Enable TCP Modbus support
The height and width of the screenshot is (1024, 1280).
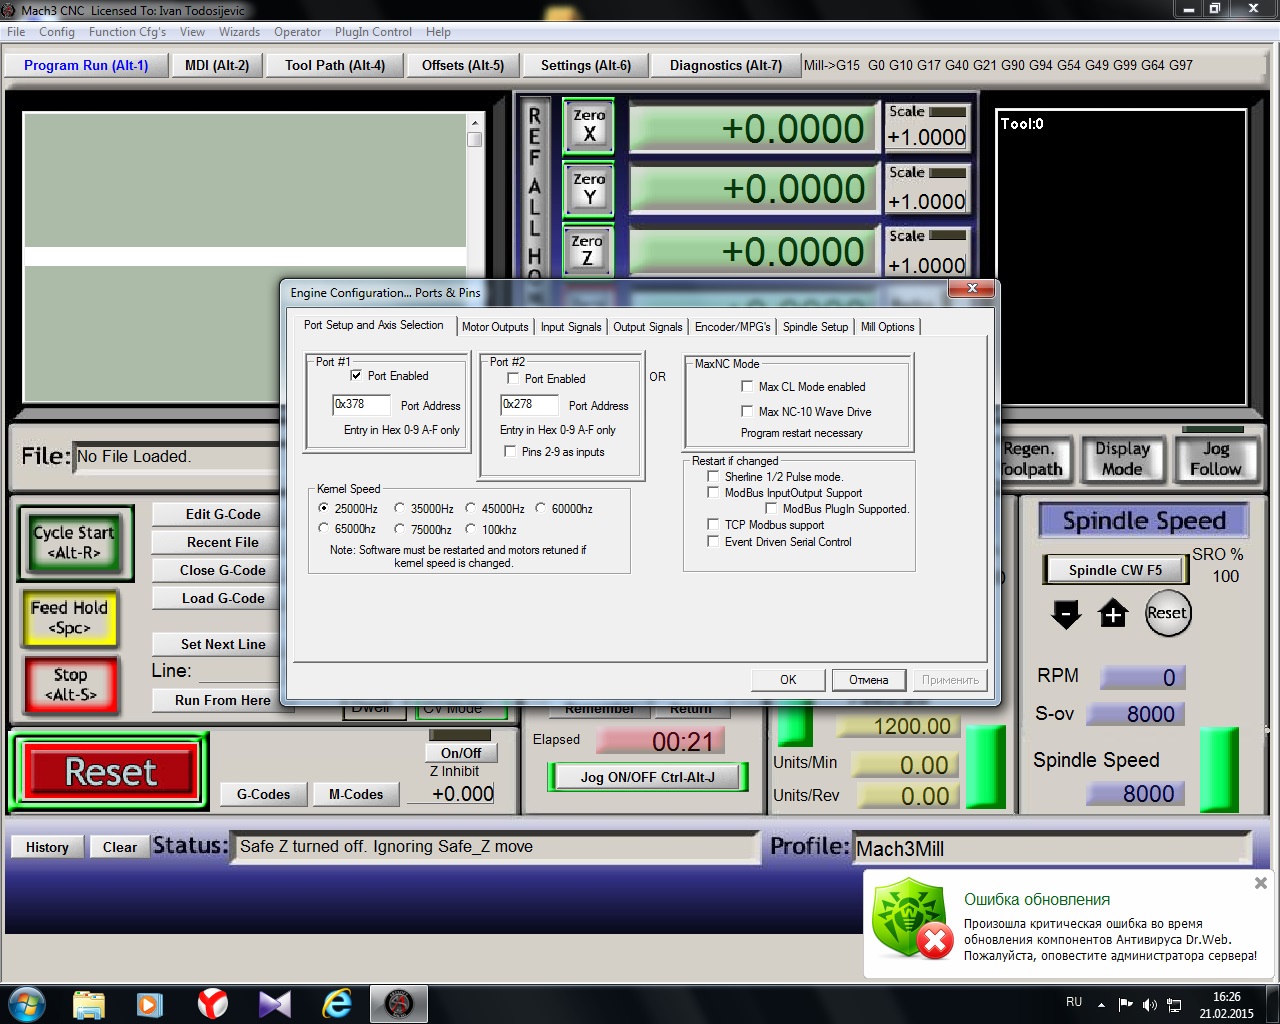tap(713, 524)
